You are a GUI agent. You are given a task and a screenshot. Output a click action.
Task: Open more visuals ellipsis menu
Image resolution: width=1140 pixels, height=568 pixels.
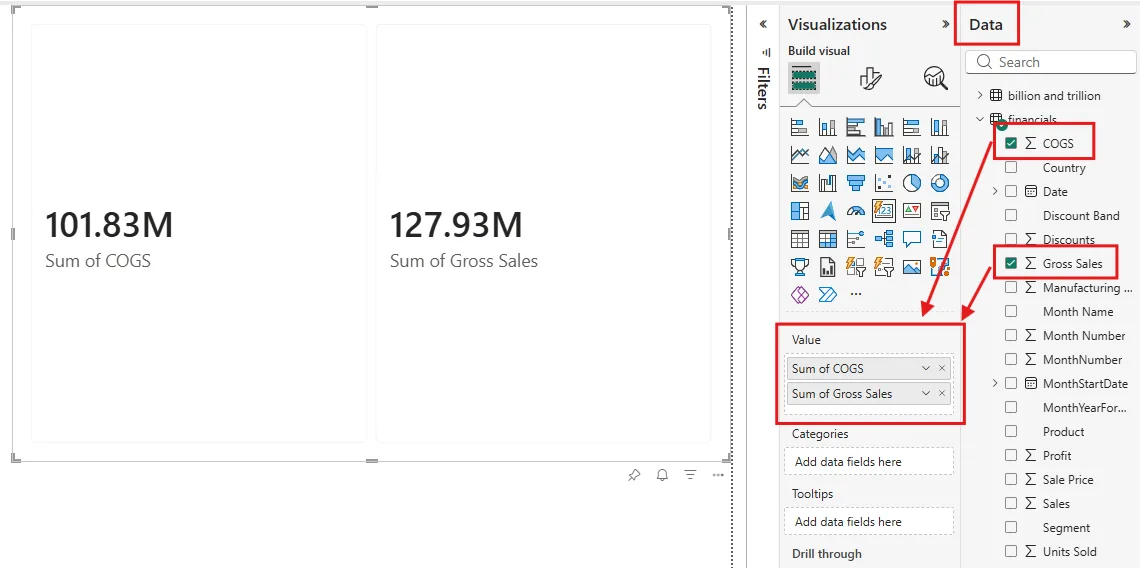tap(856, 294)
